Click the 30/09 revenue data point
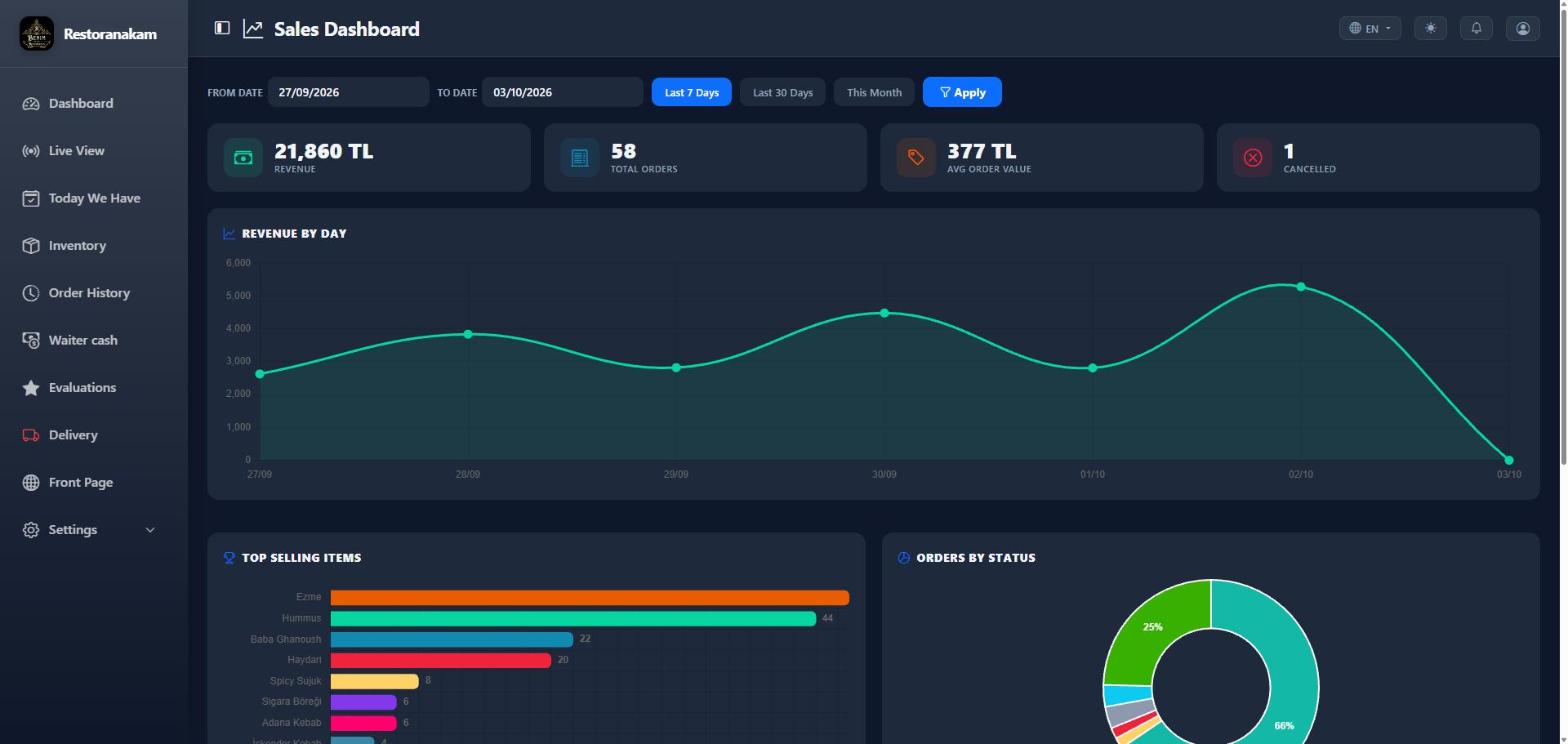This screenshot has height=744, width=1568. click(x=884, y=313)
